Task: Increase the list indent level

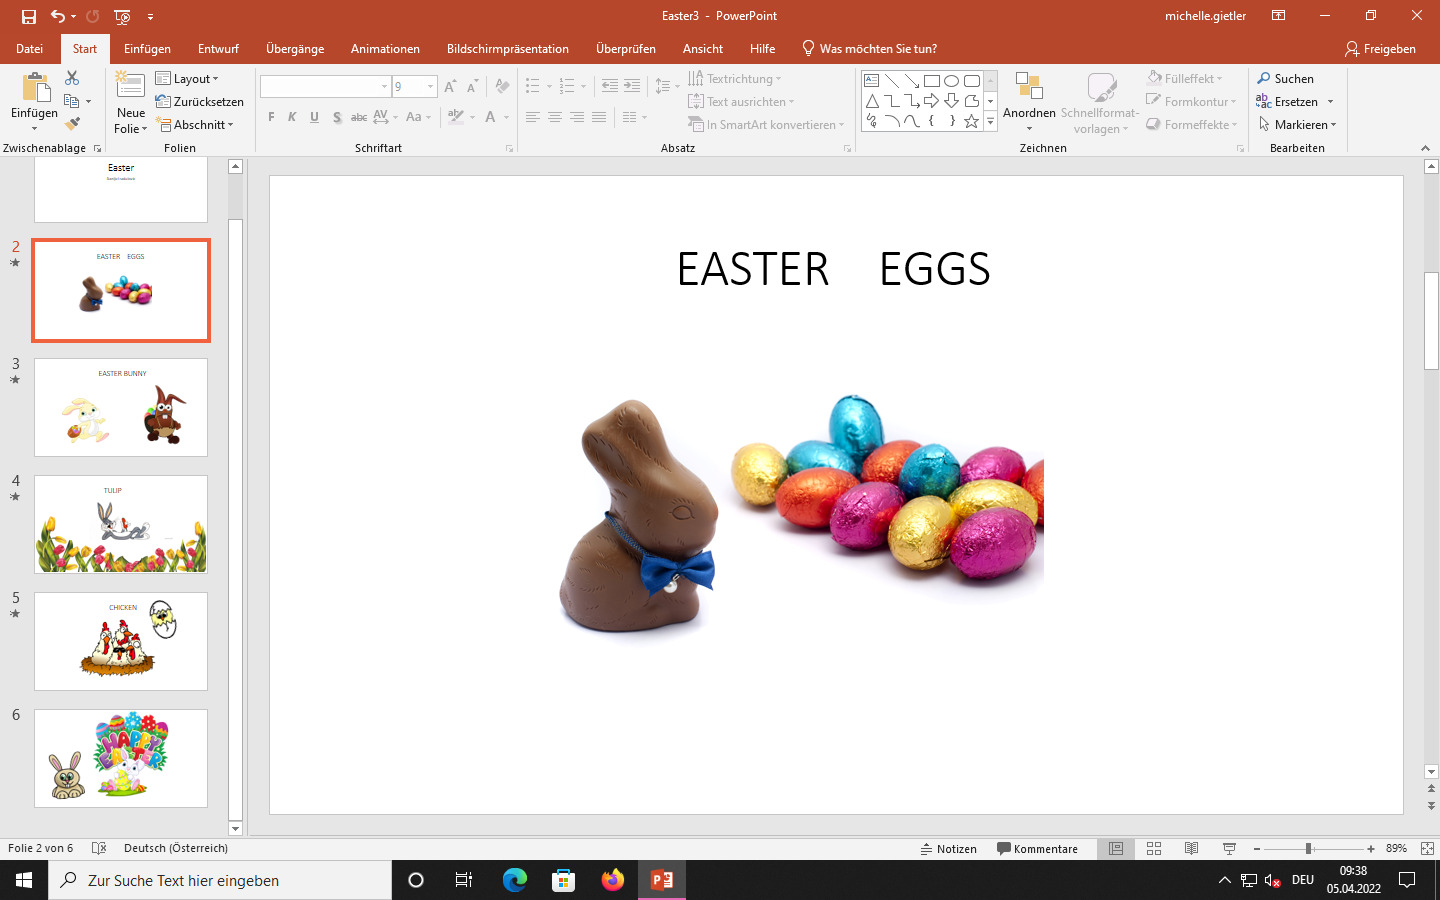Action: (632, 87)
